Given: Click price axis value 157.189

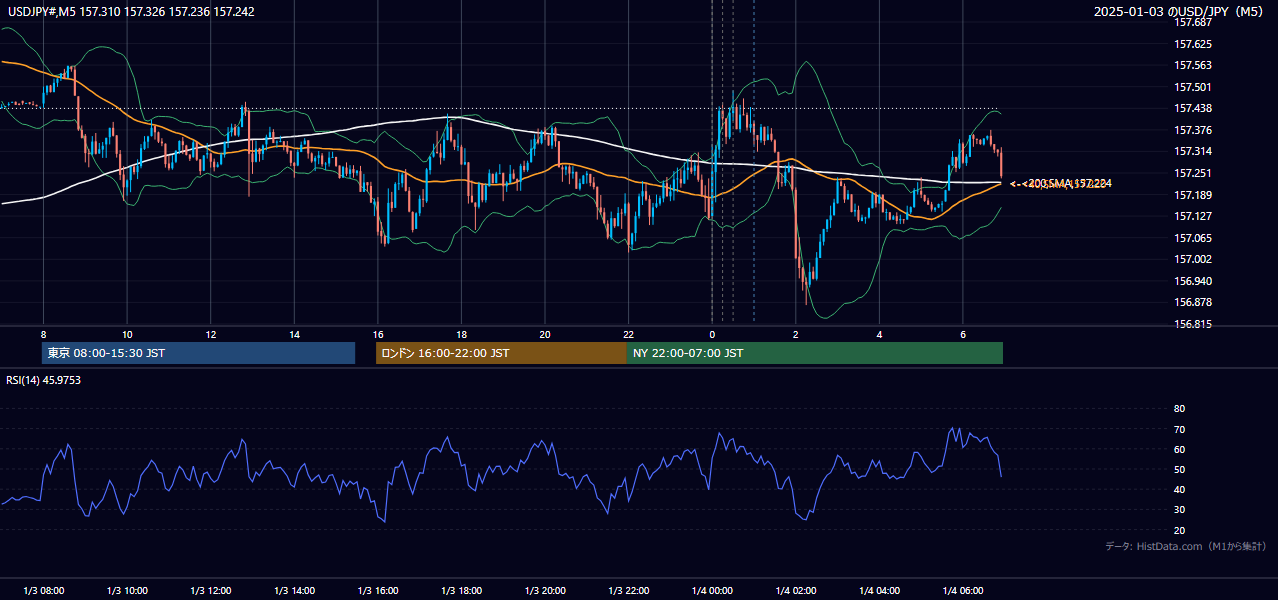Looking at the screenshot, I should coord(1193,195).
